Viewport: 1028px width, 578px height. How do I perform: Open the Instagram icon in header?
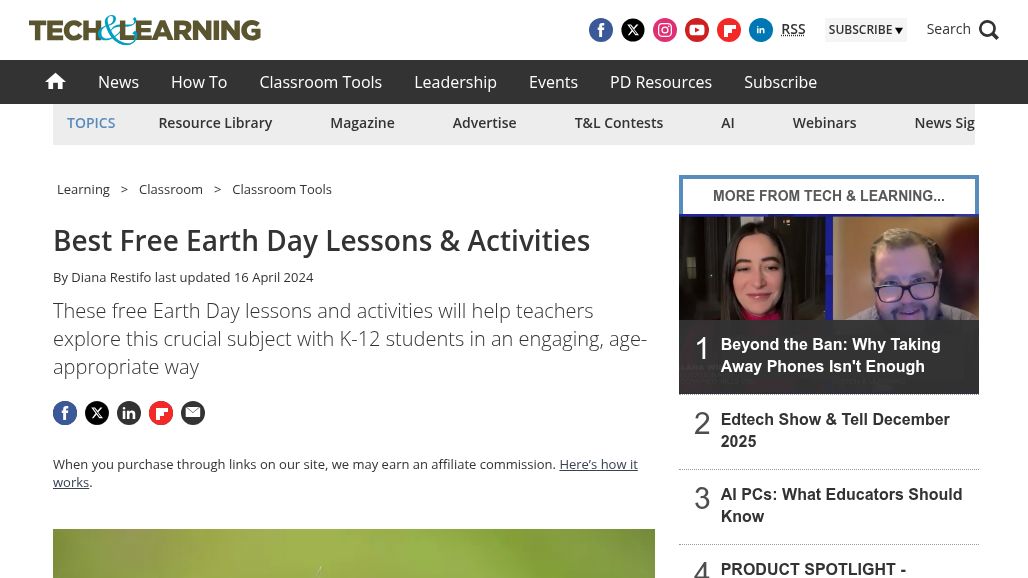point(665,30)
